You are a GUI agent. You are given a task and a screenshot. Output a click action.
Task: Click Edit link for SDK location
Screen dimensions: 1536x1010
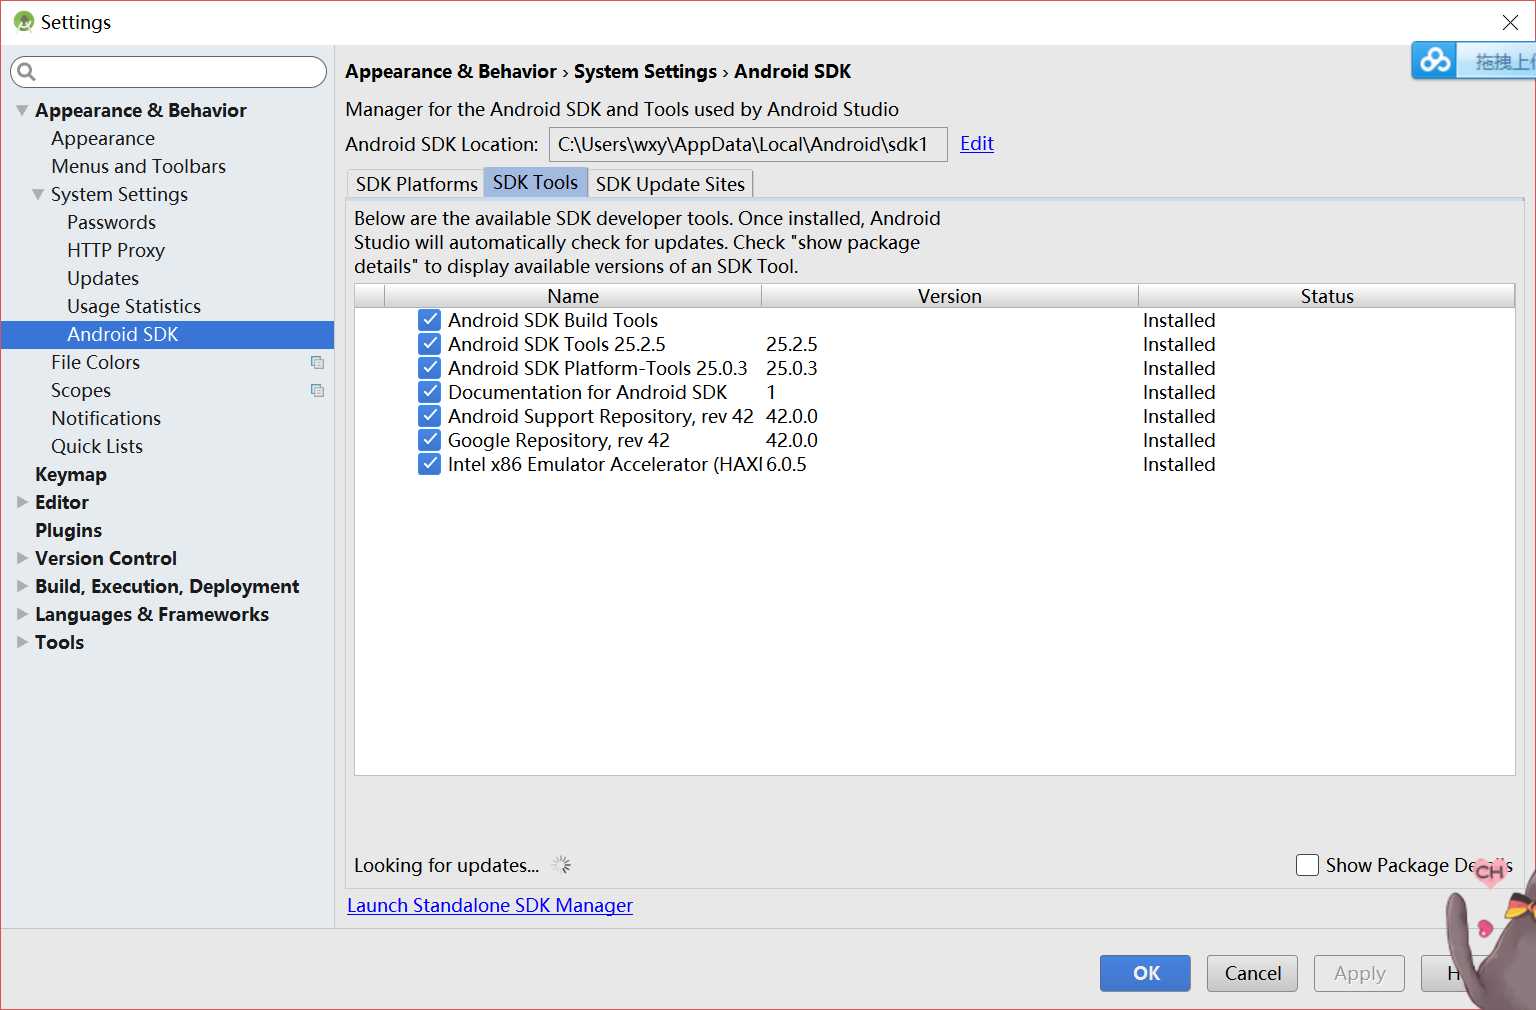point(976,143)
